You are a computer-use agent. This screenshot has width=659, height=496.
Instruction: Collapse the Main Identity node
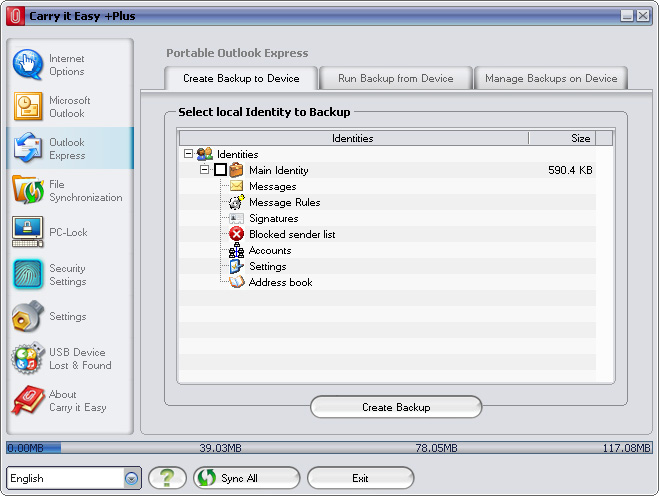[204, 170]
